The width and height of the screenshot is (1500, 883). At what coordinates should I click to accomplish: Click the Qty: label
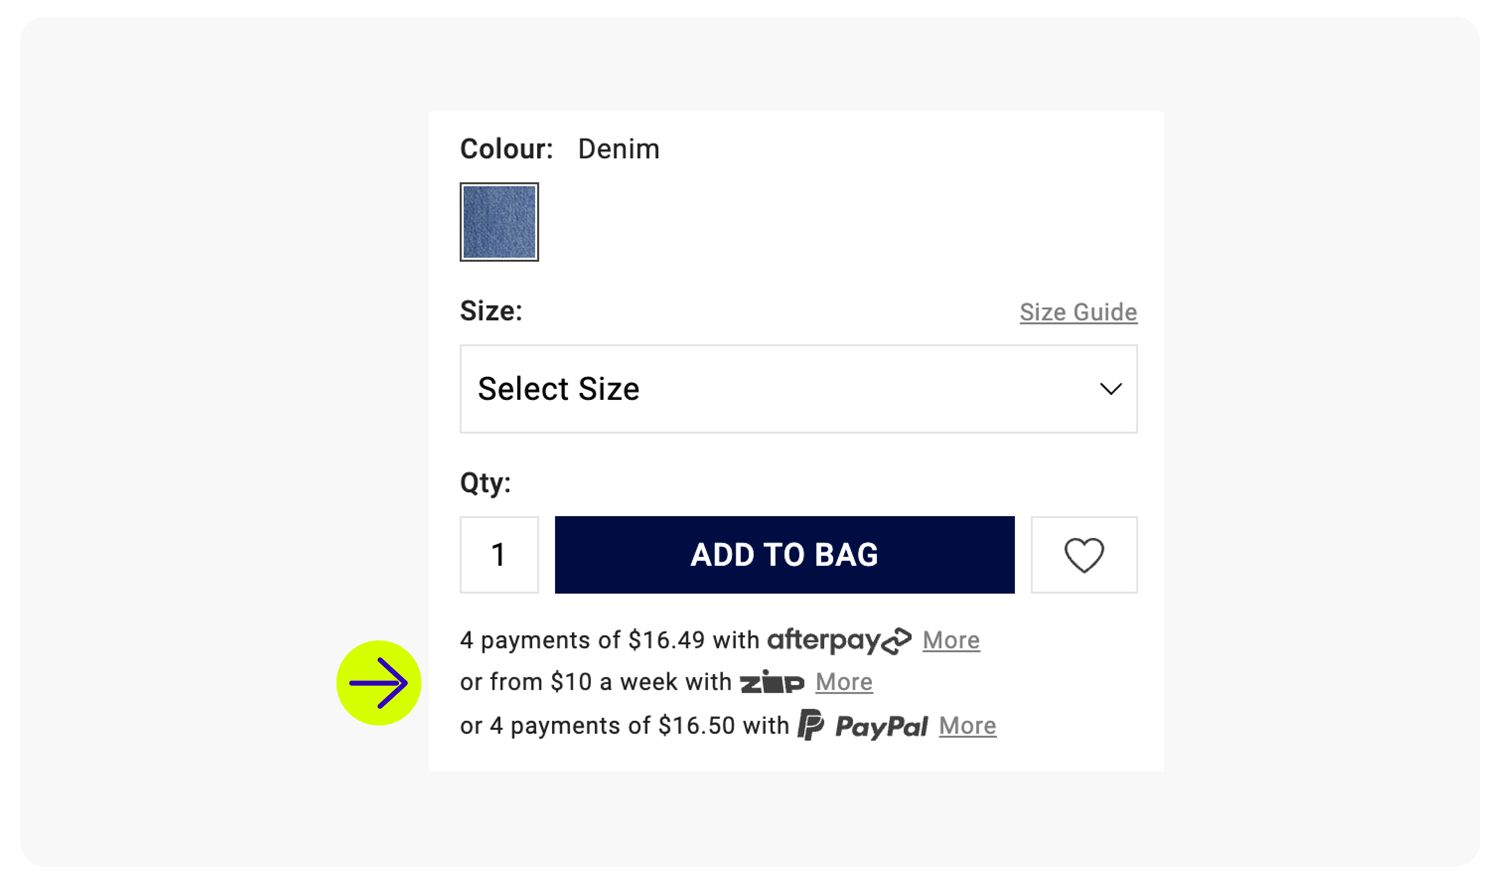point(485,483)
